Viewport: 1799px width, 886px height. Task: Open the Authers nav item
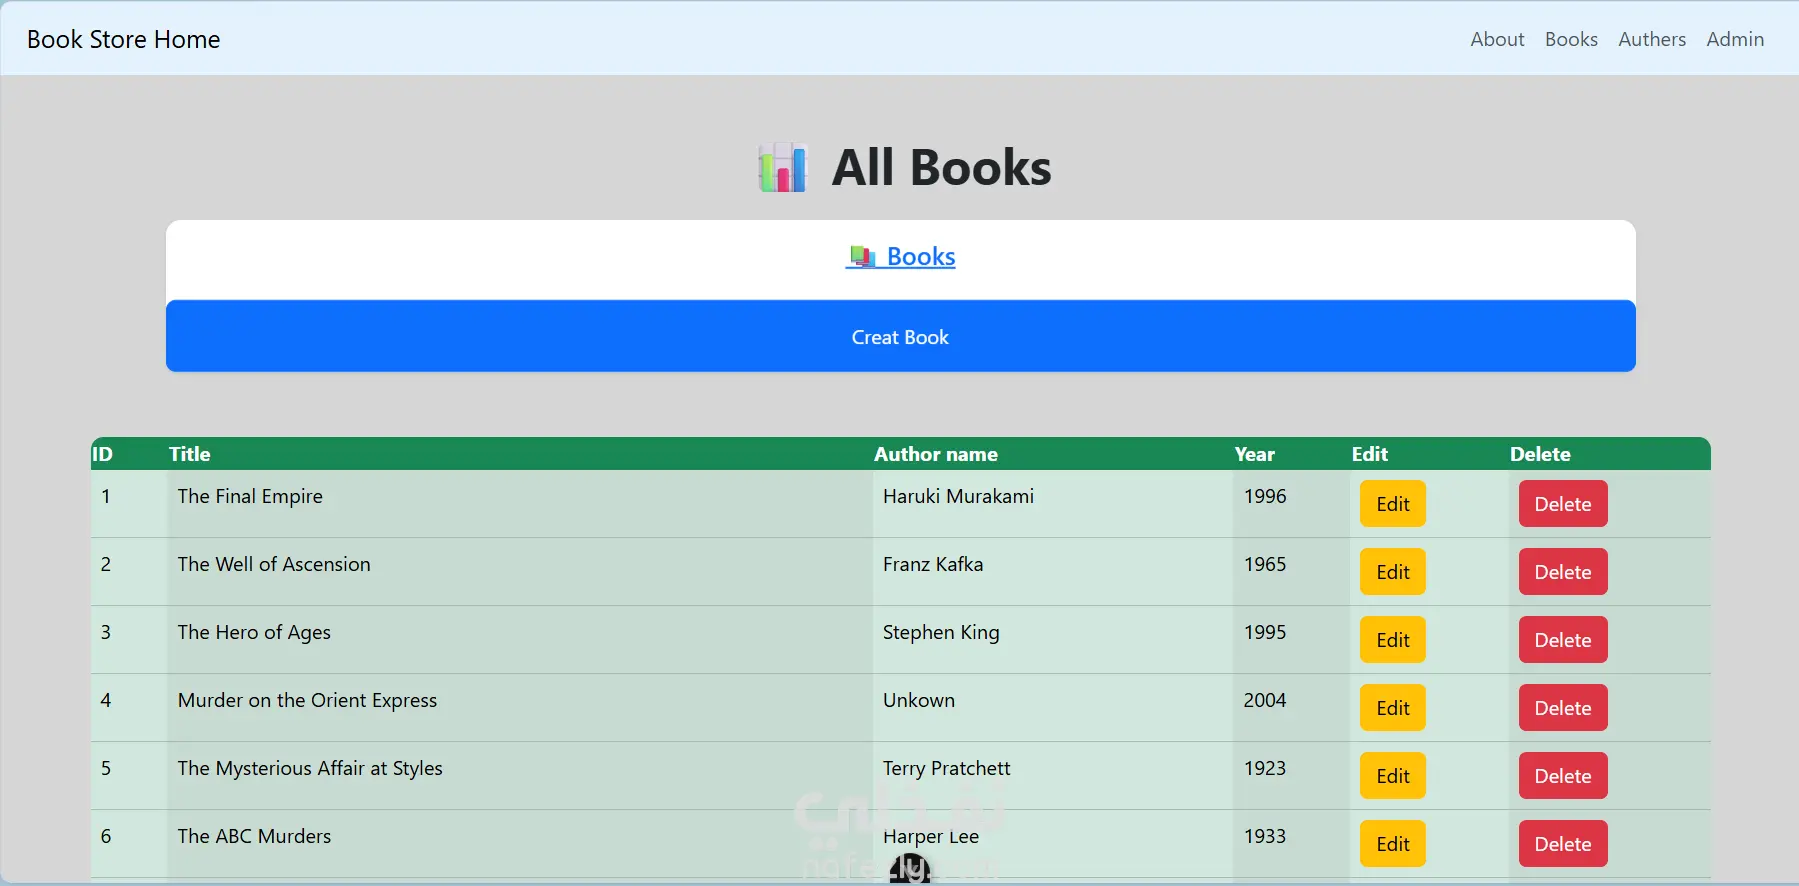1652,39
